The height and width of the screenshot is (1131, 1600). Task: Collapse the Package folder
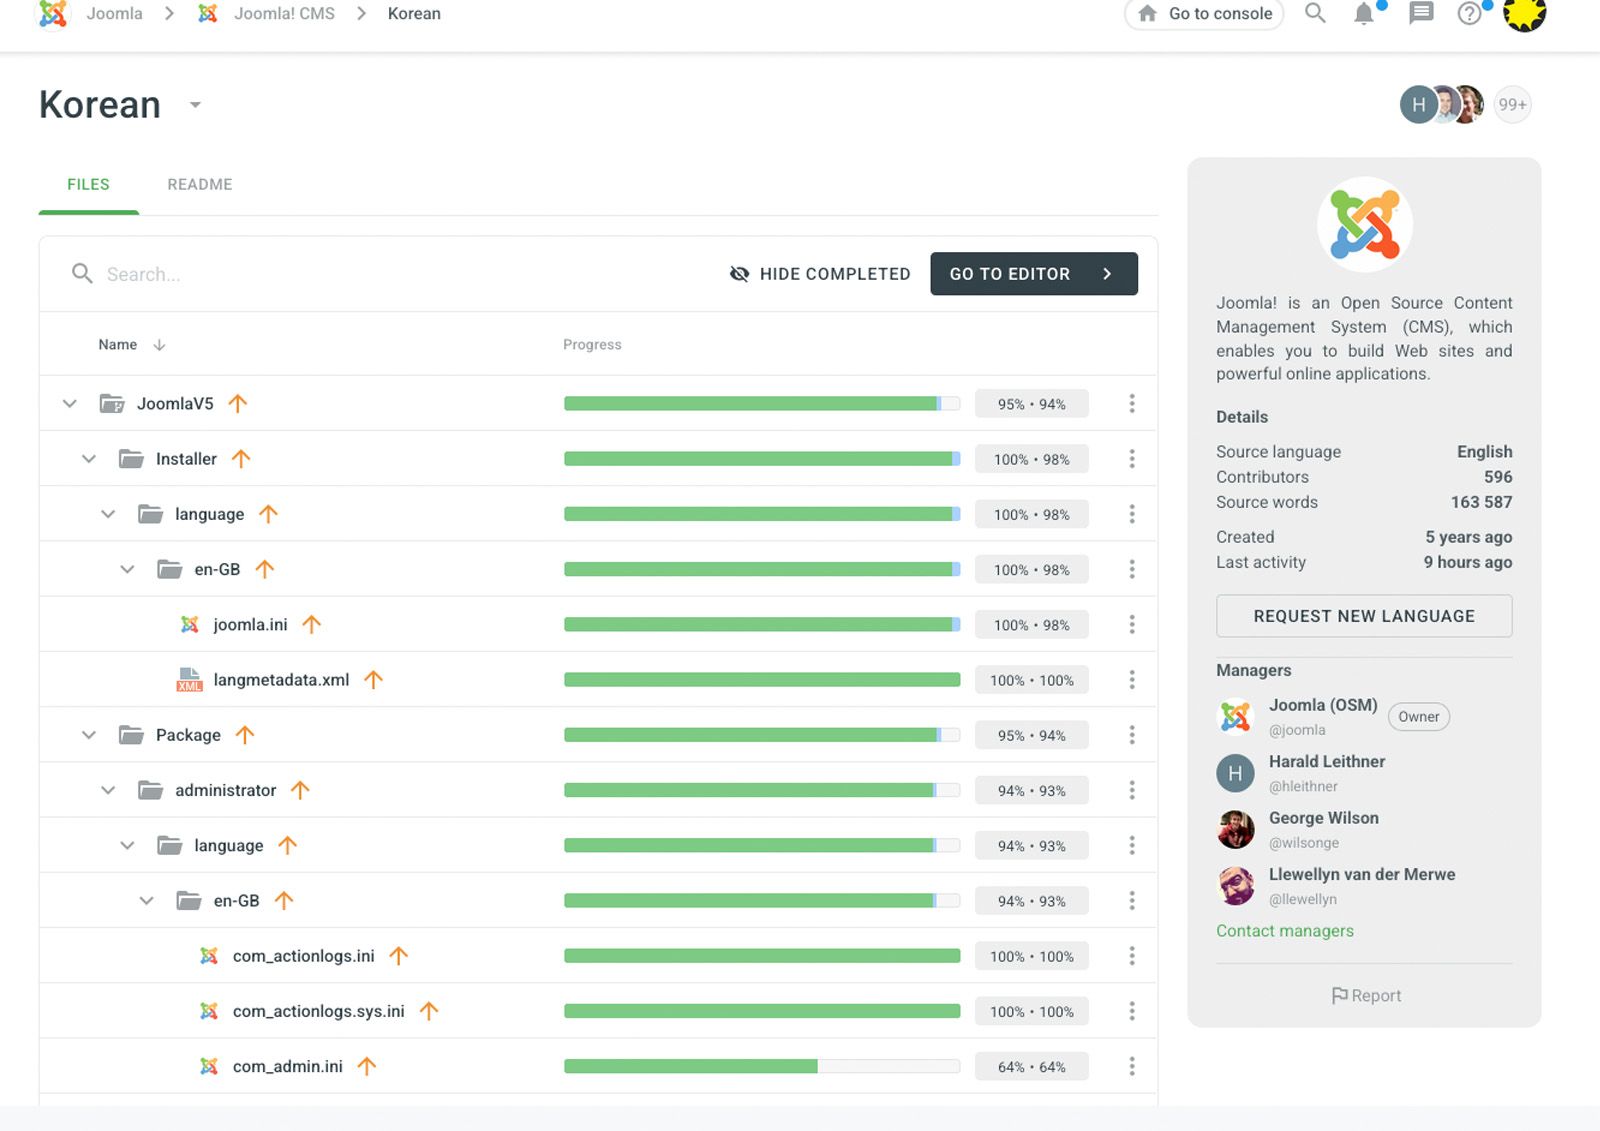click(x=88, y=735)
